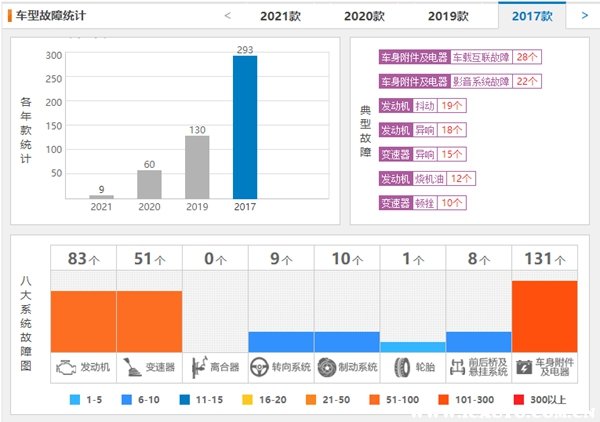Viewport: 600px width, 422px height.
Task: Click the orange engine fault bar
Action: 83,320
